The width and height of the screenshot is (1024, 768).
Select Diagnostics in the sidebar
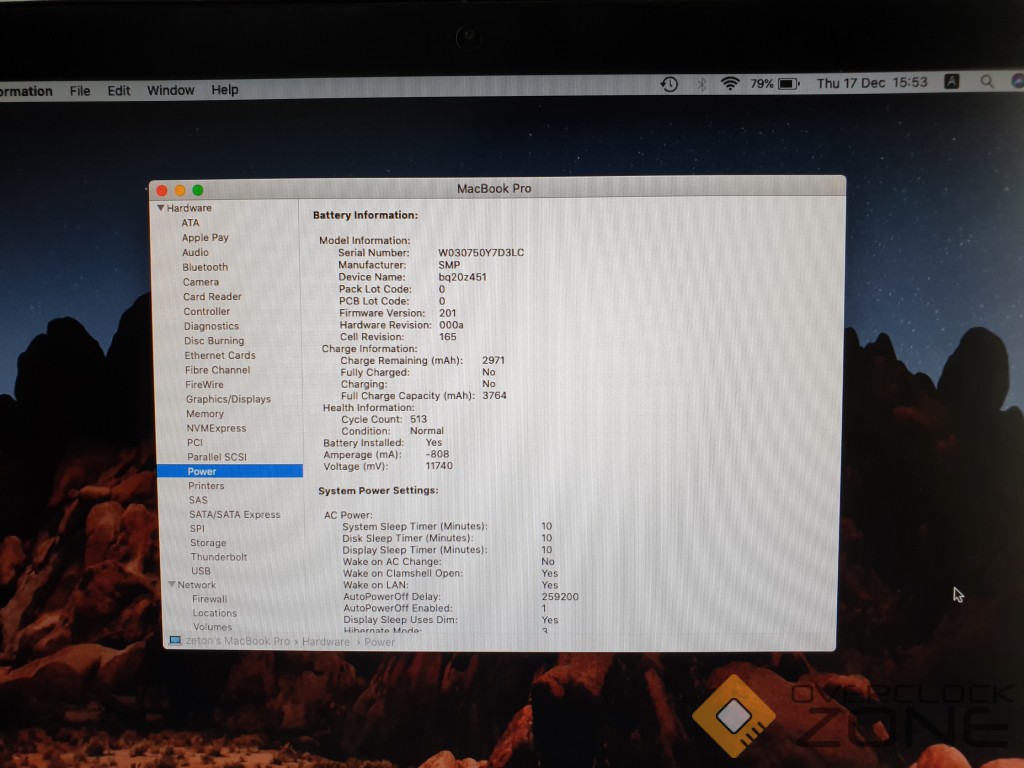[211, 326]
